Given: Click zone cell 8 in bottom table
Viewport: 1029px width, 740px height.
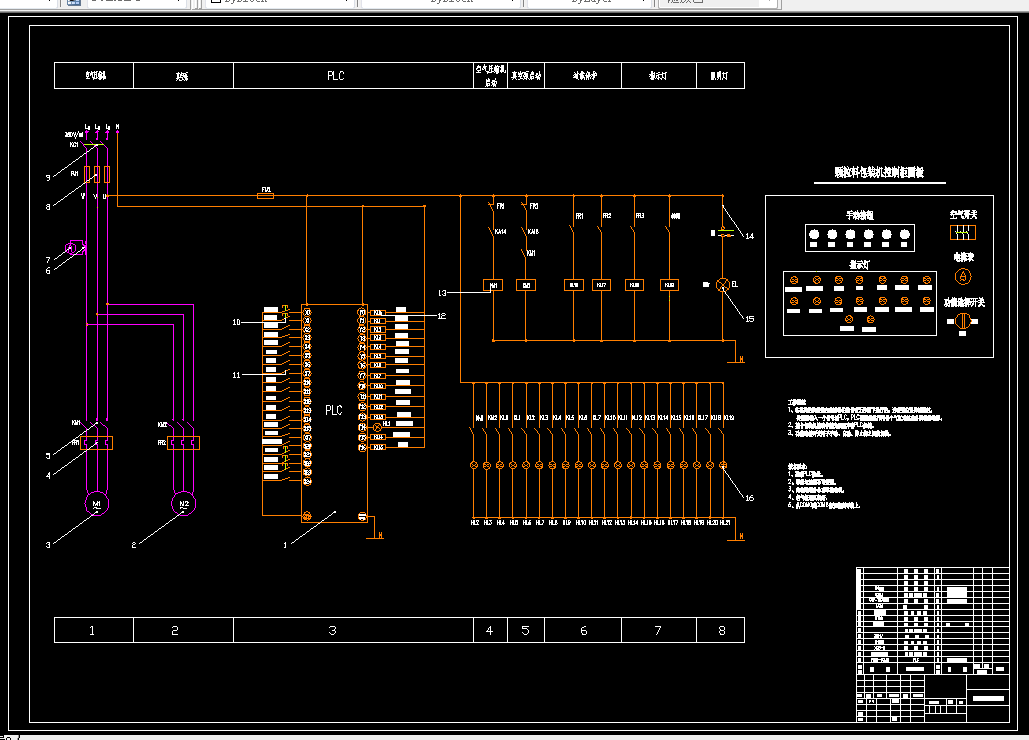Looking at the screenshot, I should 721,630.
